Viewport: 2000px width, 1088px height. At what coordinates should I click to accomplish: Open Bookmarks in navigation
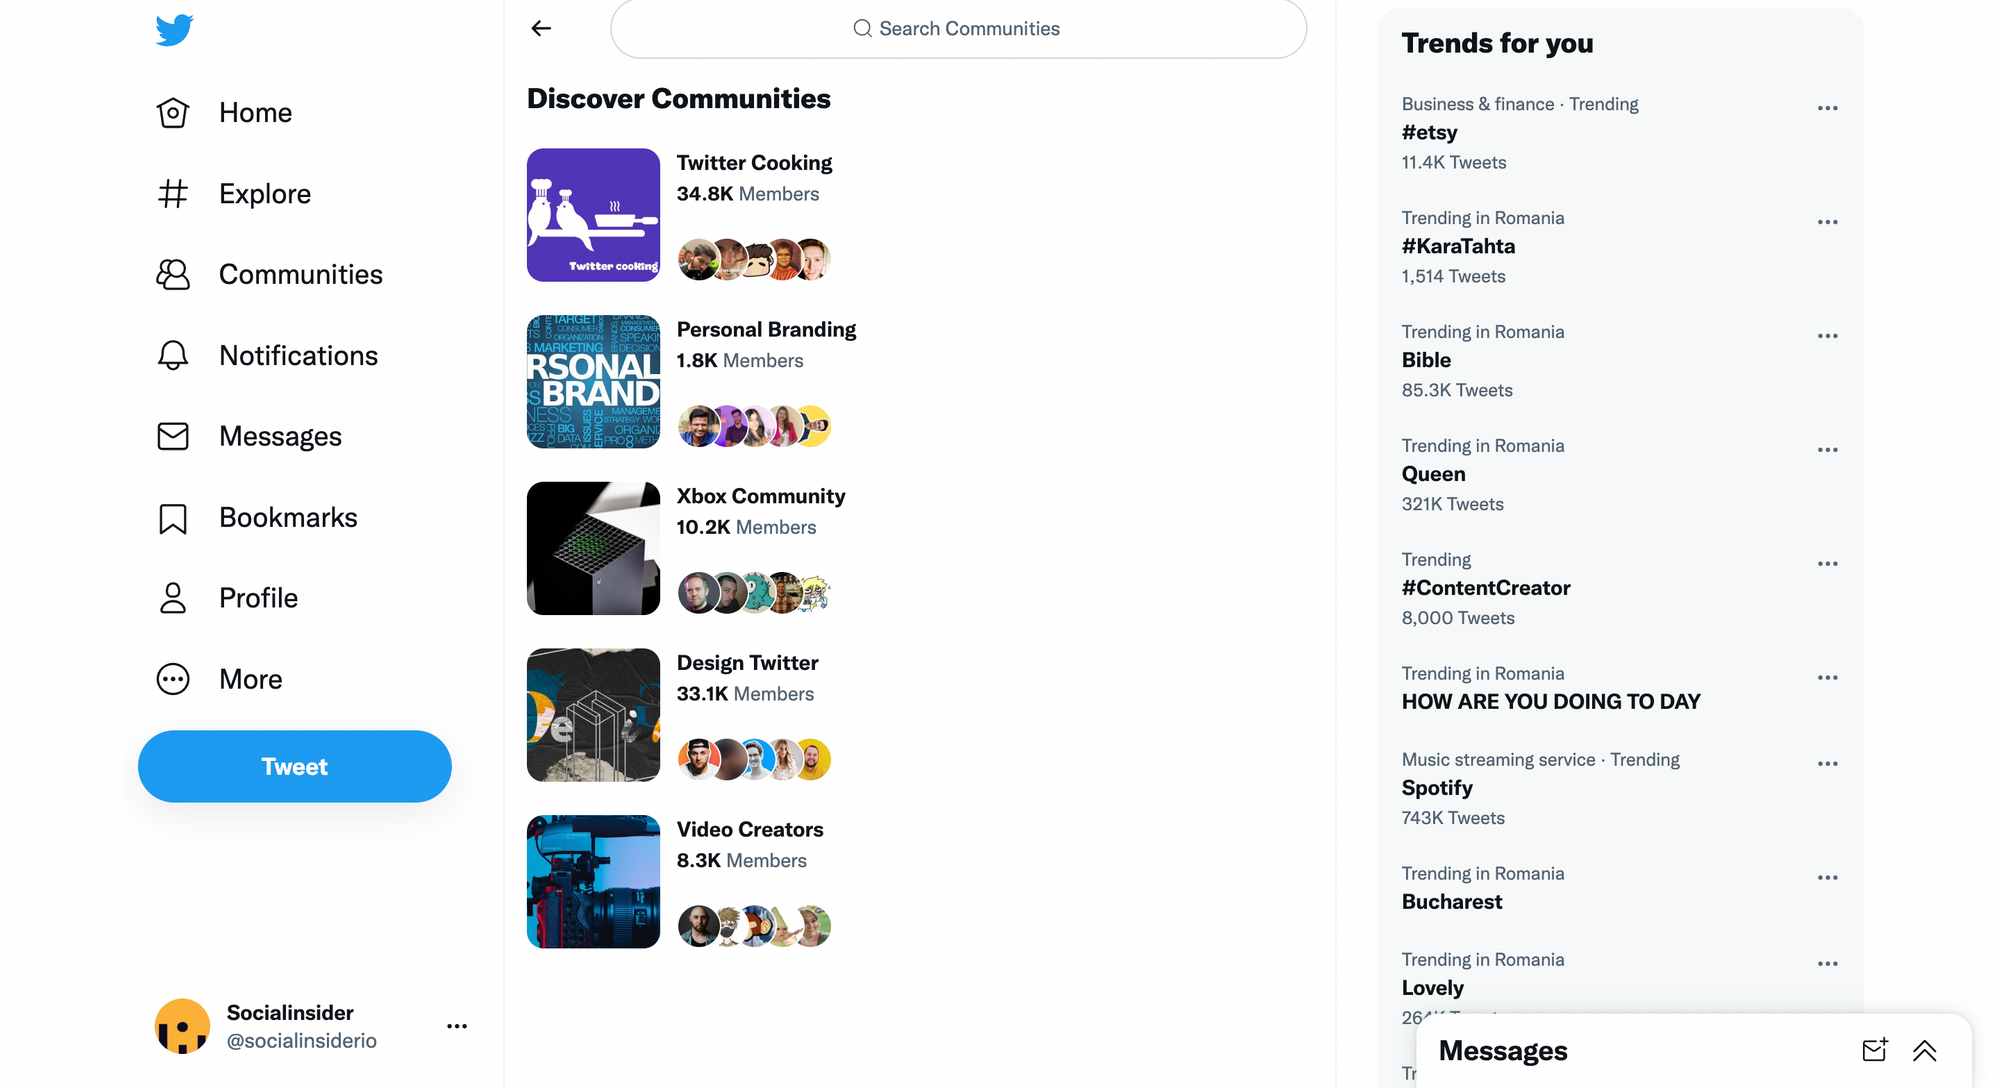(x=288, y=517)
